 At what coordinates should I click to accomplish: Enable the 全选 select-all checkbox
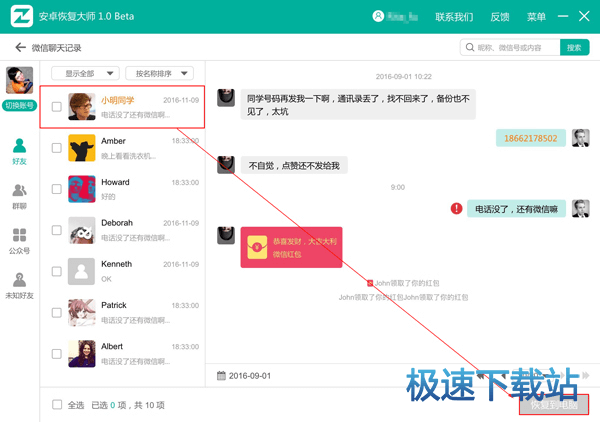[57, 405]
